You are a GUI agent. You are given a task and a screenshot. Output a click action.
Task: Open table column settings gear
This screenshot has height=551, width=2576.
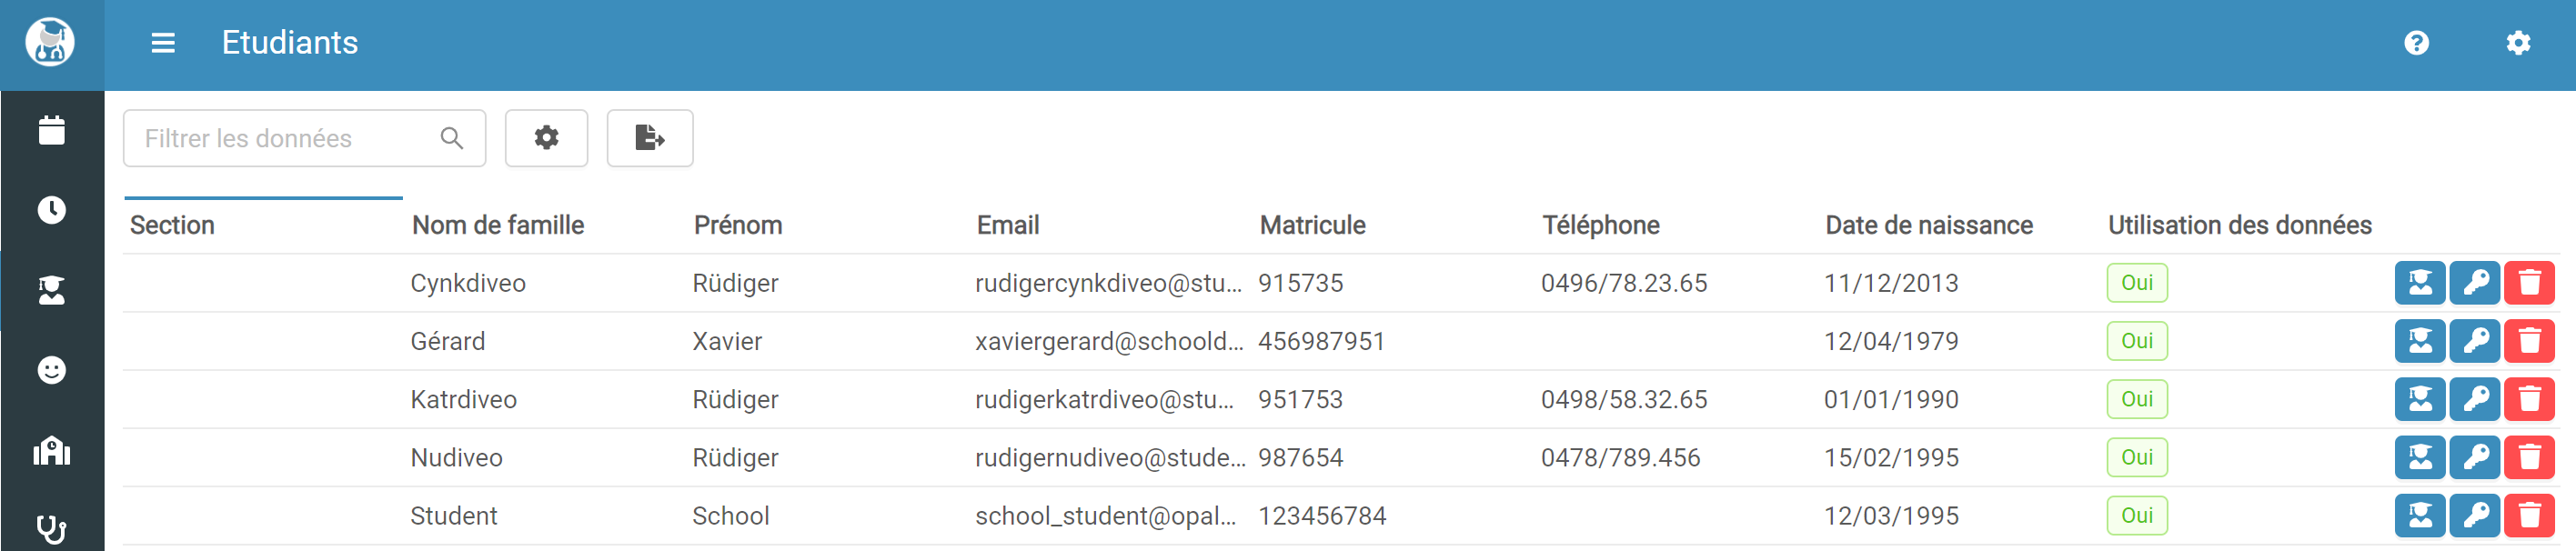tap(546, 138)
